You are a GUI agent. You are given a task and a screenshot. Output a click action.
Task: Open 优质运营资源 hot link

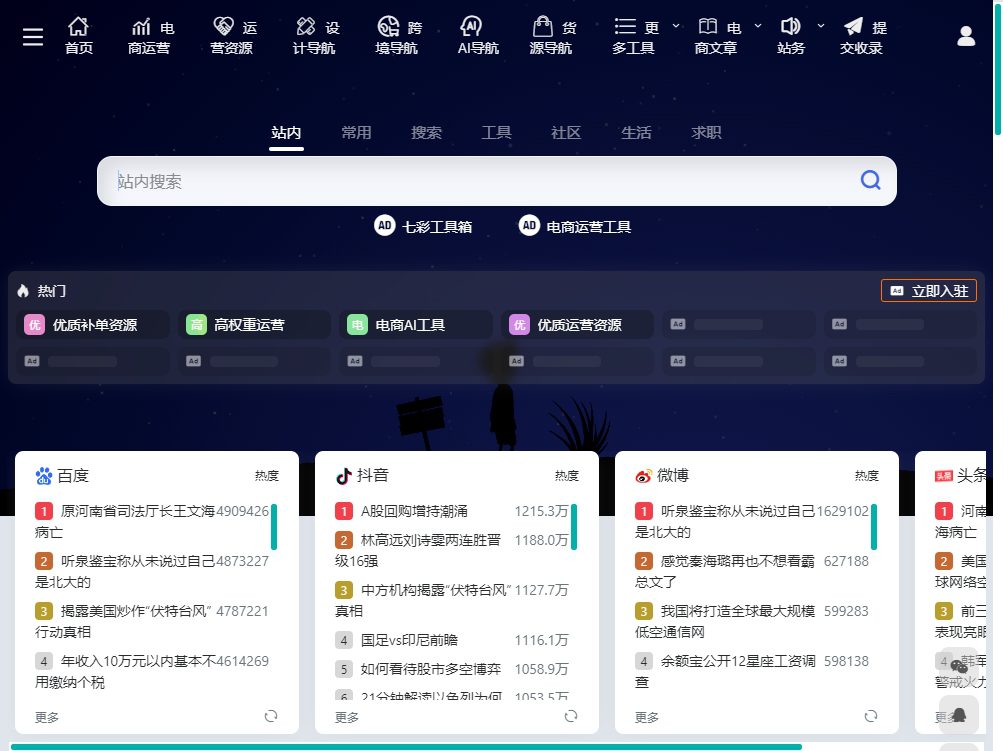click(x=578, y=325)
